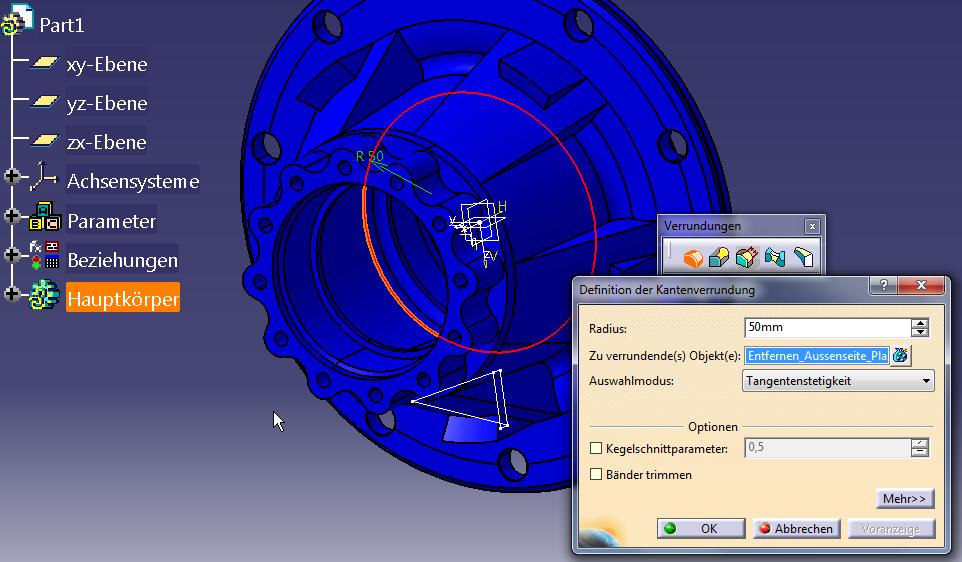The height and width of the screenshot is (562, 962).
Task: Select the highlighted Hauptkörper label
Action: coord(123,299)
